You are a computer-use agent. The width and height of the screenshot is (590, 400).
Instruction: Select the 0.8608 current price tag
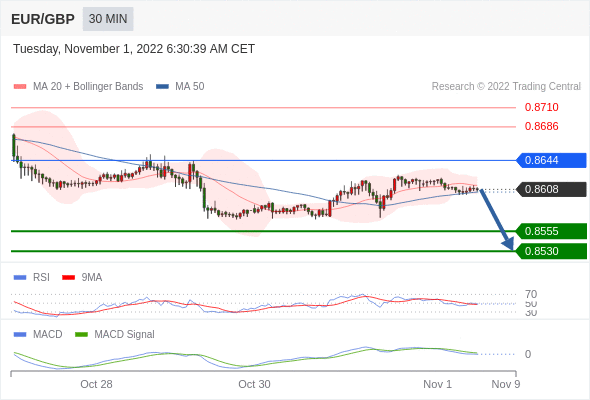(551, 189)
